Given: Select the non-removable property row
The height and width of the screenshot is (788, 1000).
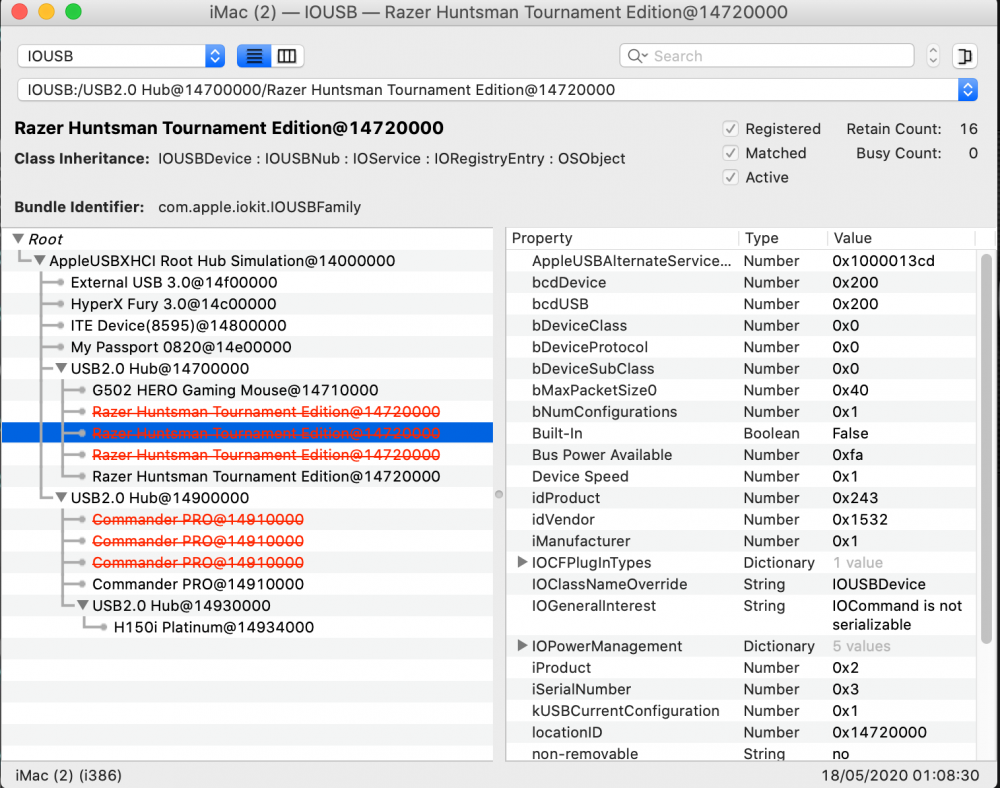Looking at the screenshot, I should (x=741, y=754).
